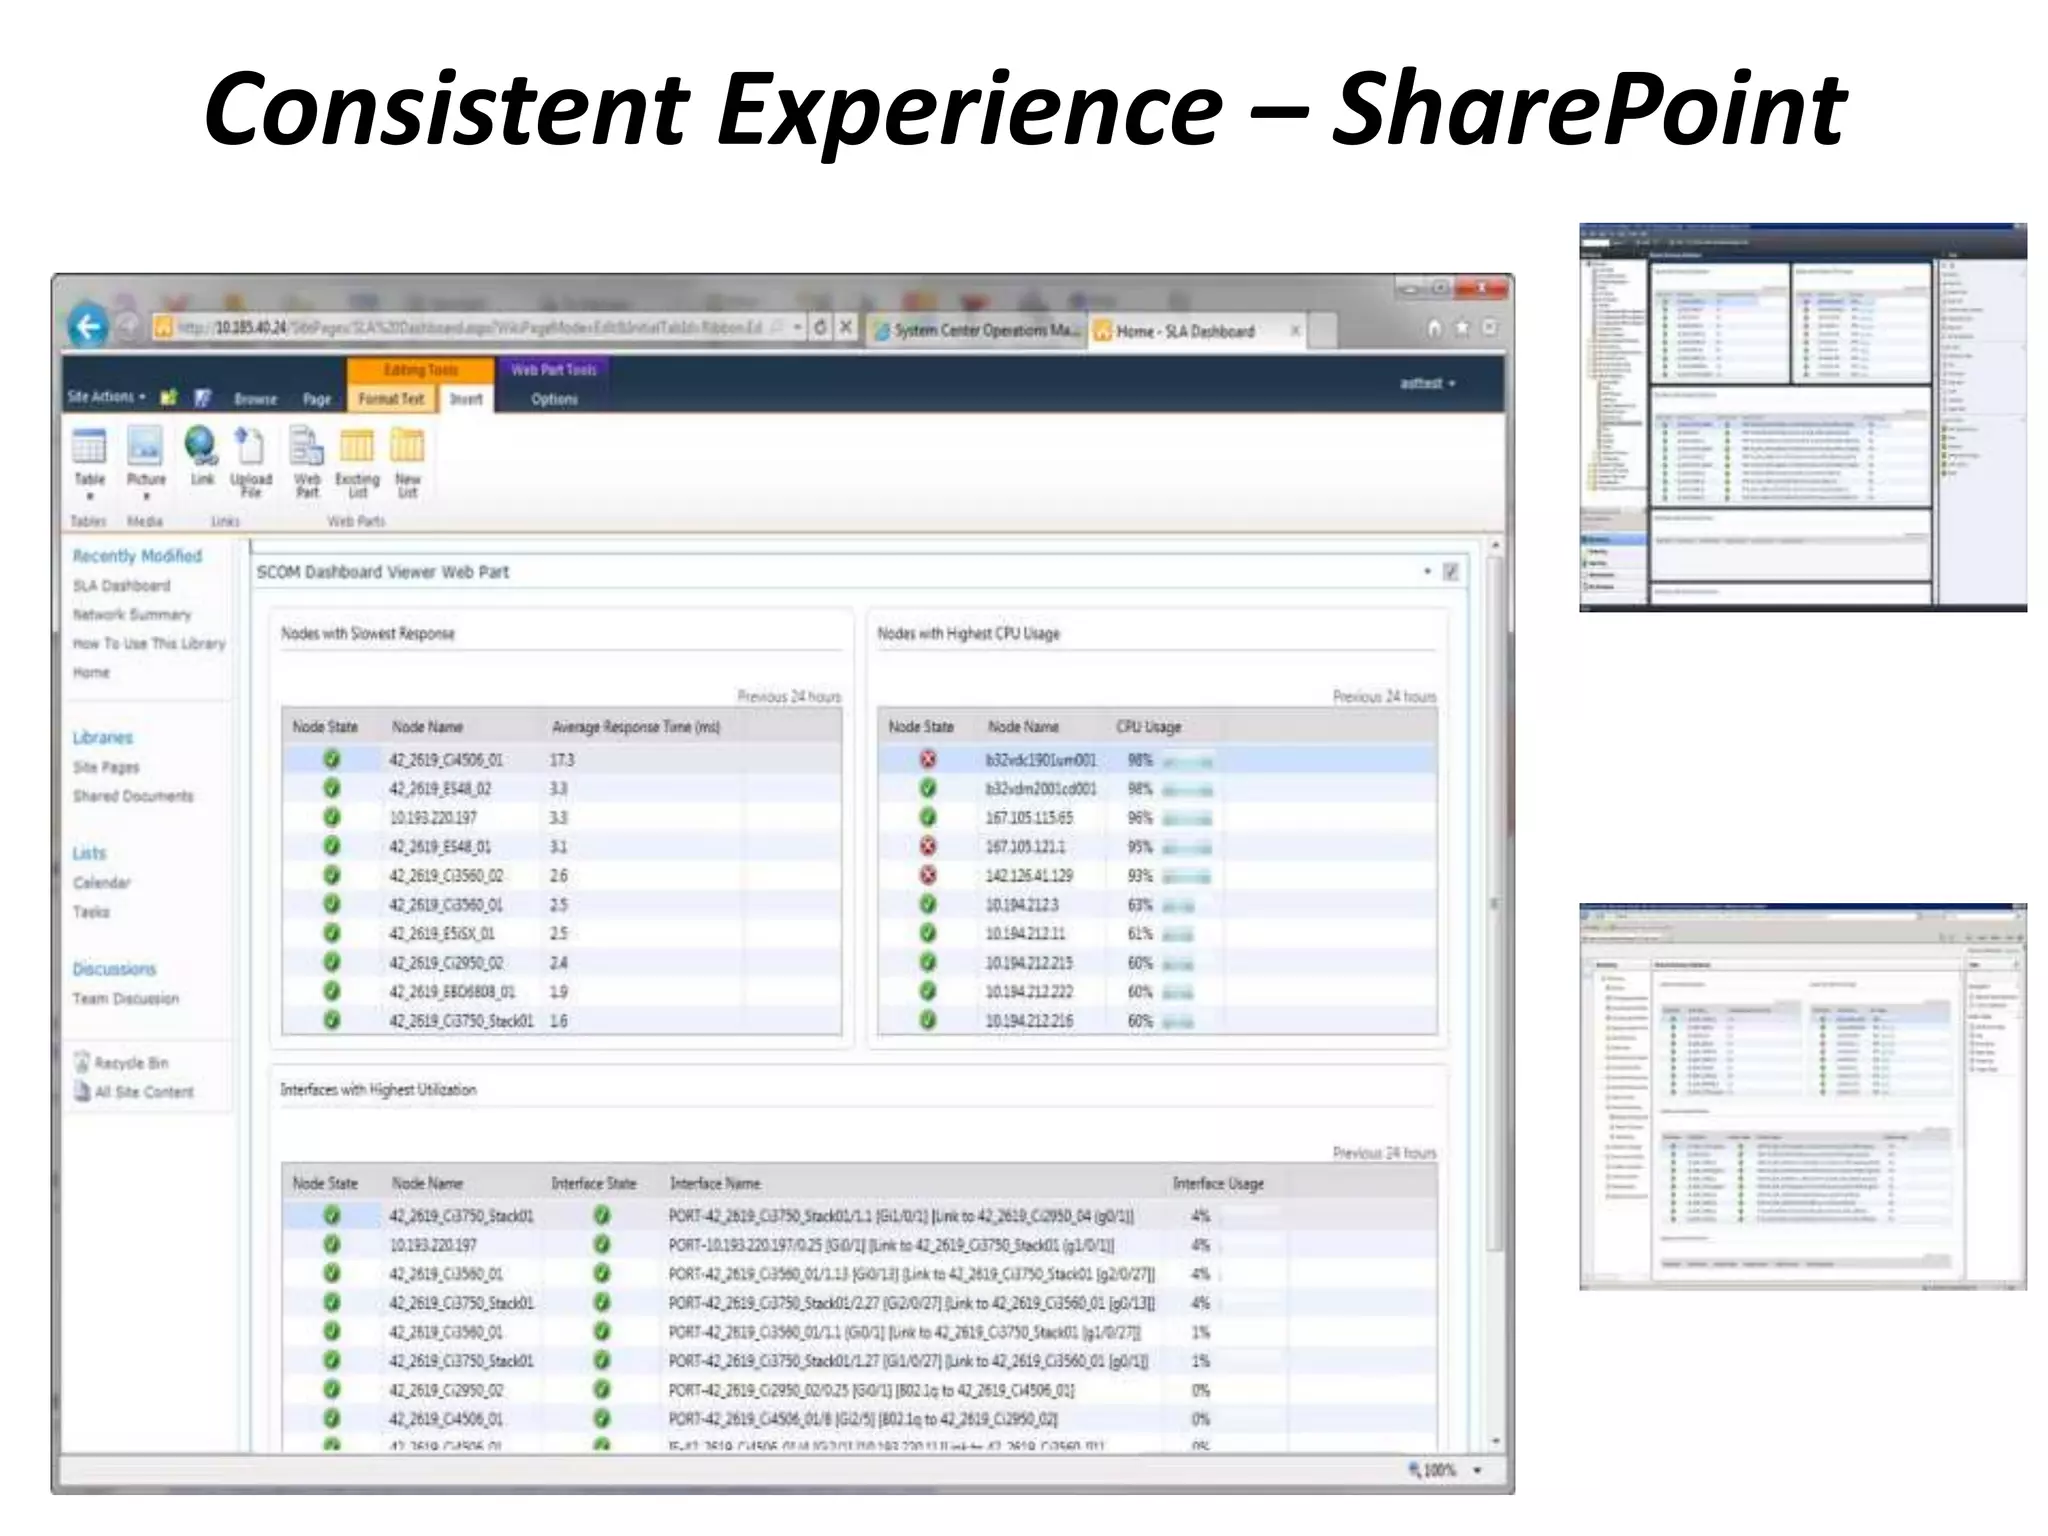The image size is (2048, 1536).
Task: Select the Format Text ribbon tab
Action: click(391, 399)
